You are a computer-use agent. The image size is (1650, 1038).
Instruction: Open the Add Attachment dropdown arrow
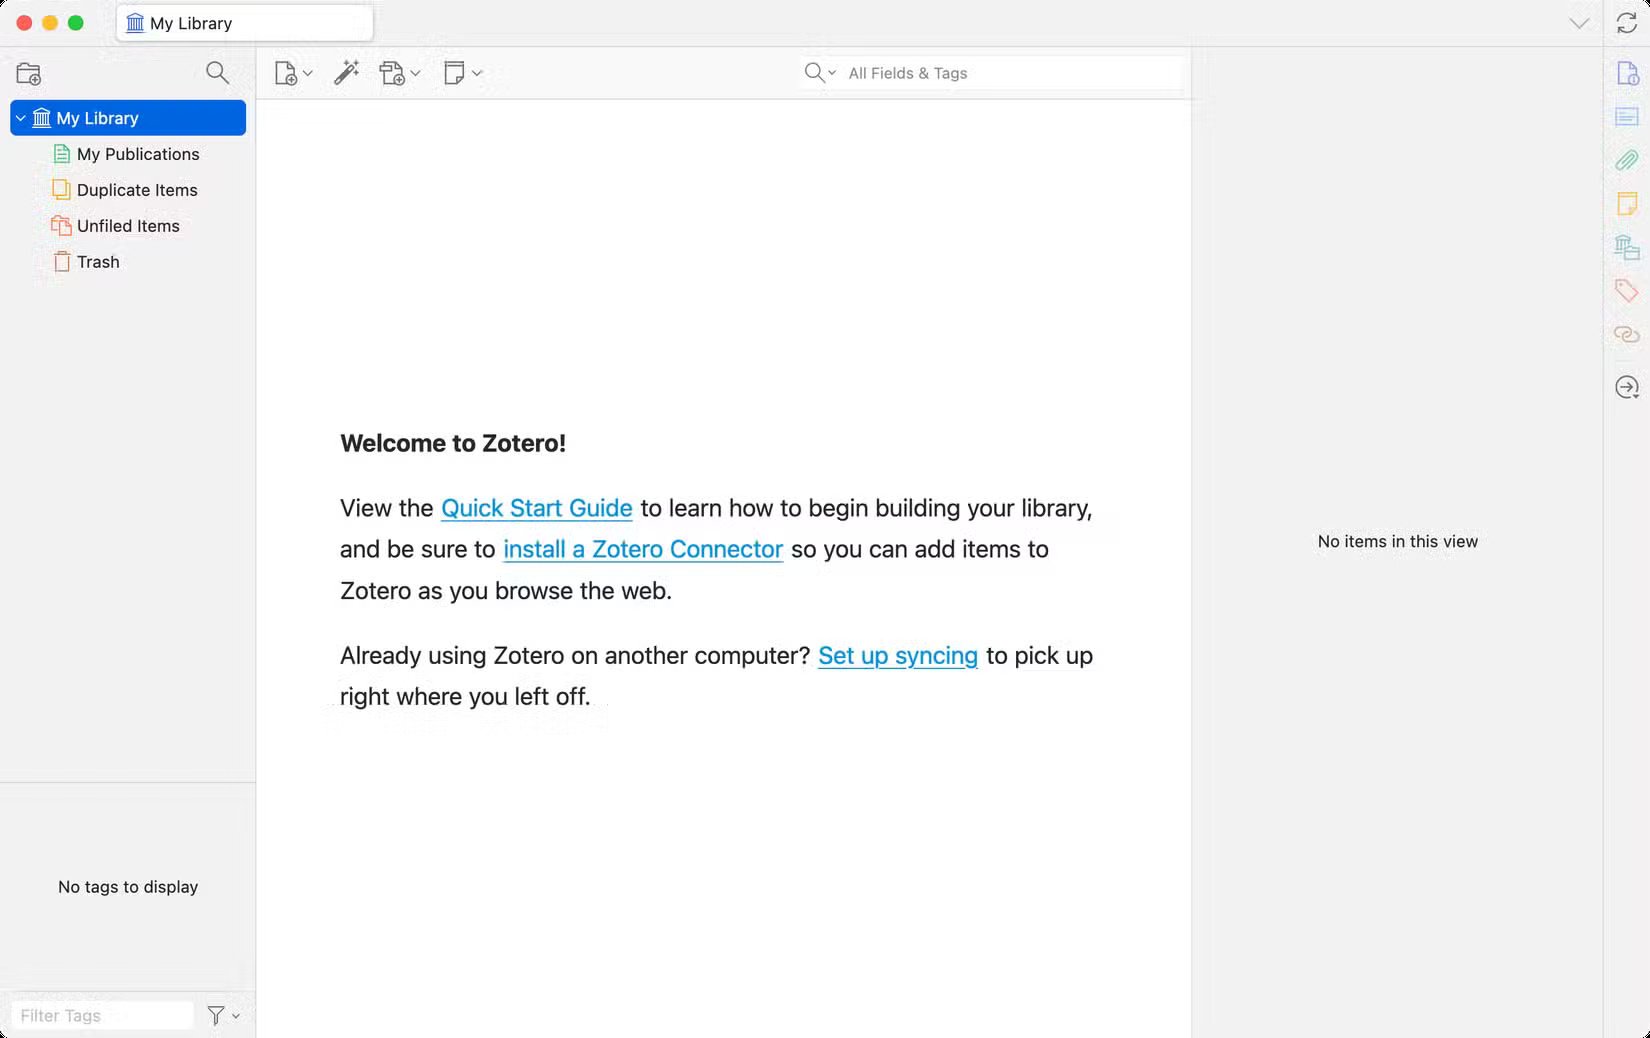415,73
